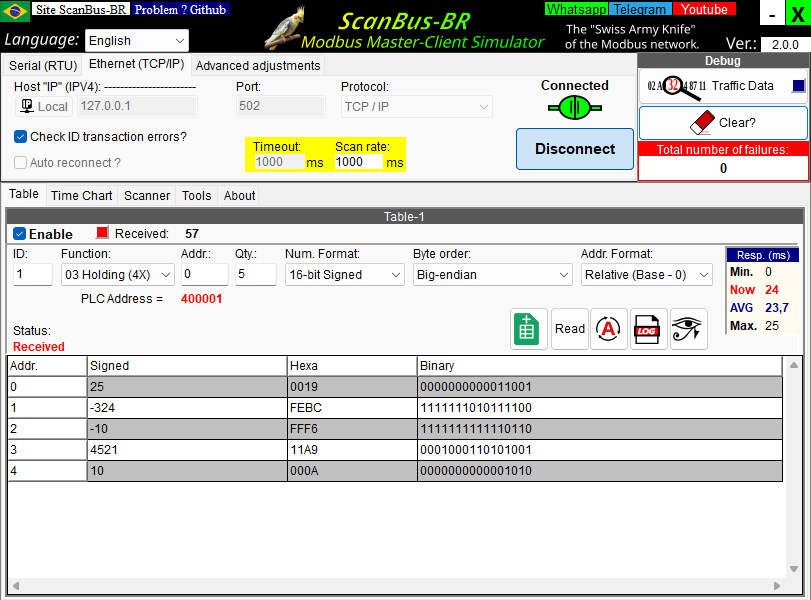Open the Whatsapp link

tap(576, 9)
